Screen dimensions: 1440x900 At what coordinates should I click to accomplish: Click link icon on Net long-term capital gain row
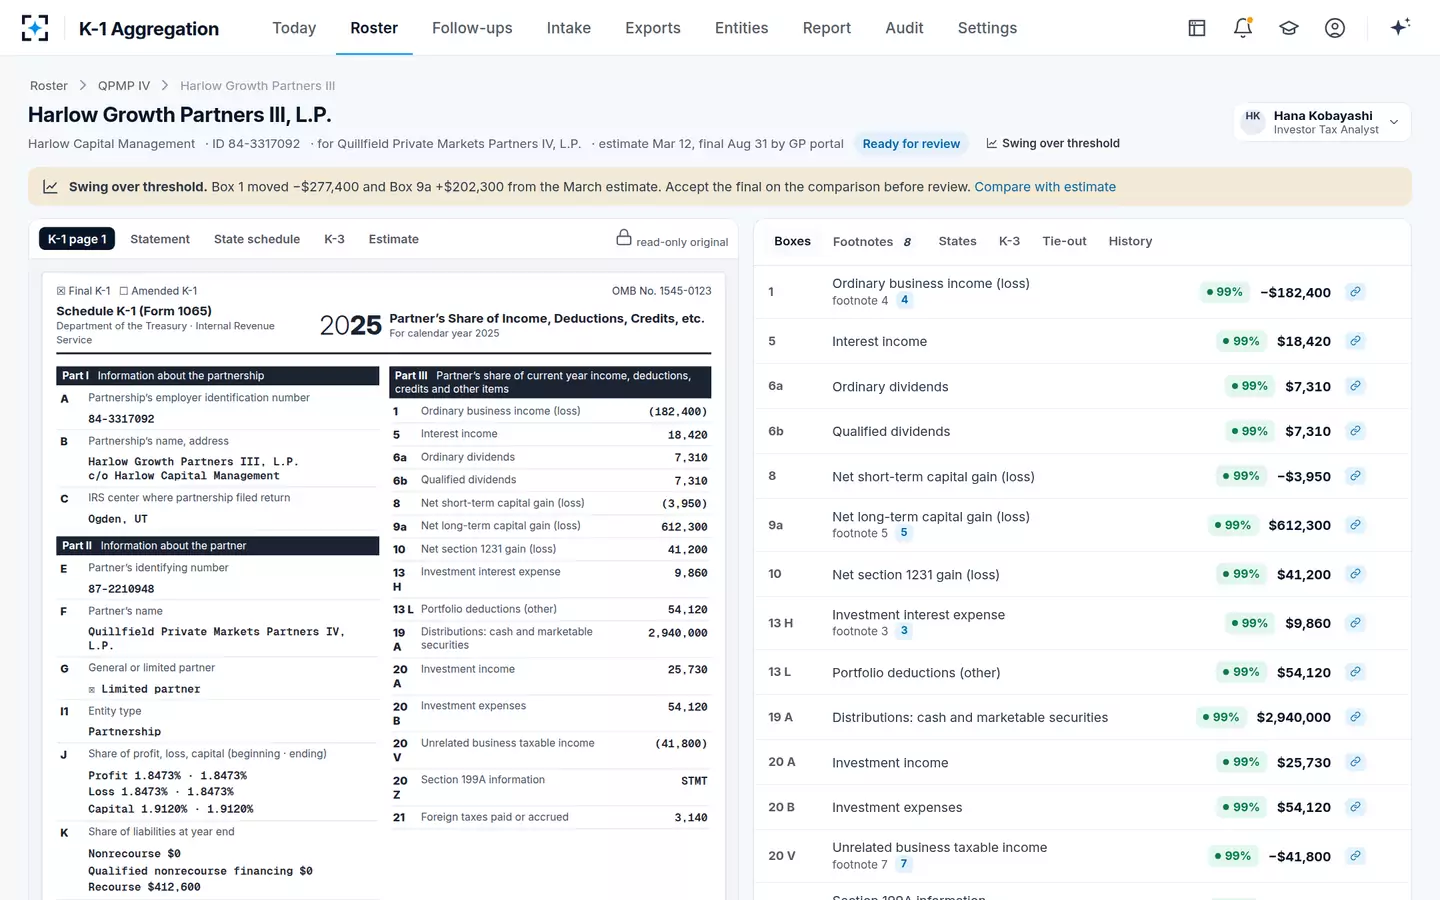pyautogui.click(x=1355, y=525)
